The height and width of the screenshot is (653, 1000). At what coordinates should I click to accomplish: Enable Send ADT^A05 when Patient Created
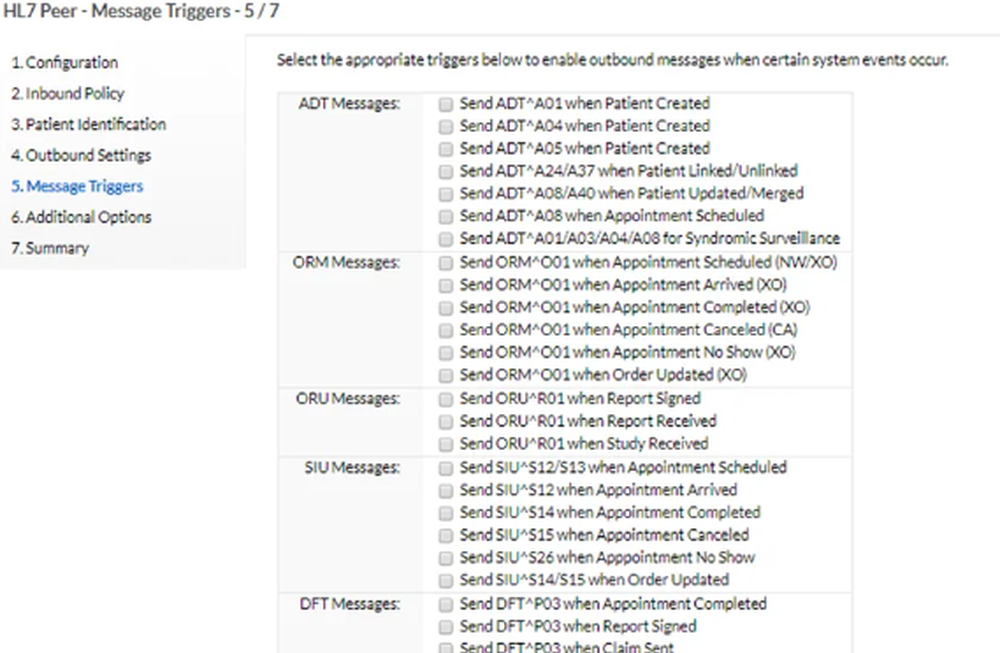click(444, 148)
